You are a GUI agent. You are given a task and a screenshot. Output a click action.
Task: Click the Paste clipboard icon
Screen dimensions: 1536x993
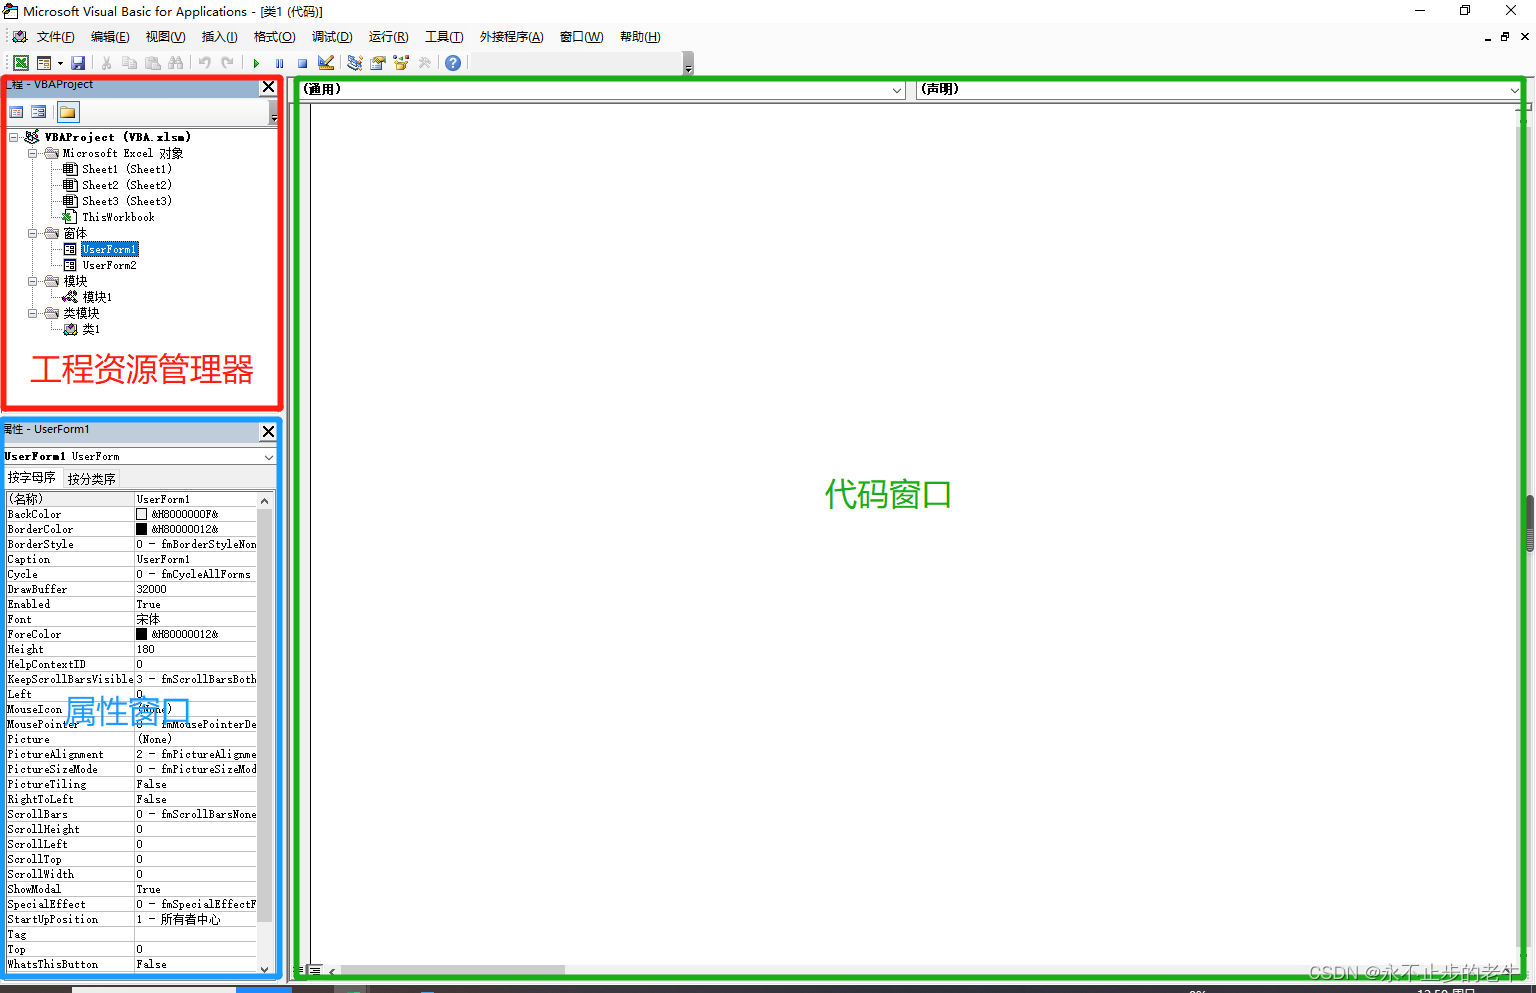click(x=152, y=63)
